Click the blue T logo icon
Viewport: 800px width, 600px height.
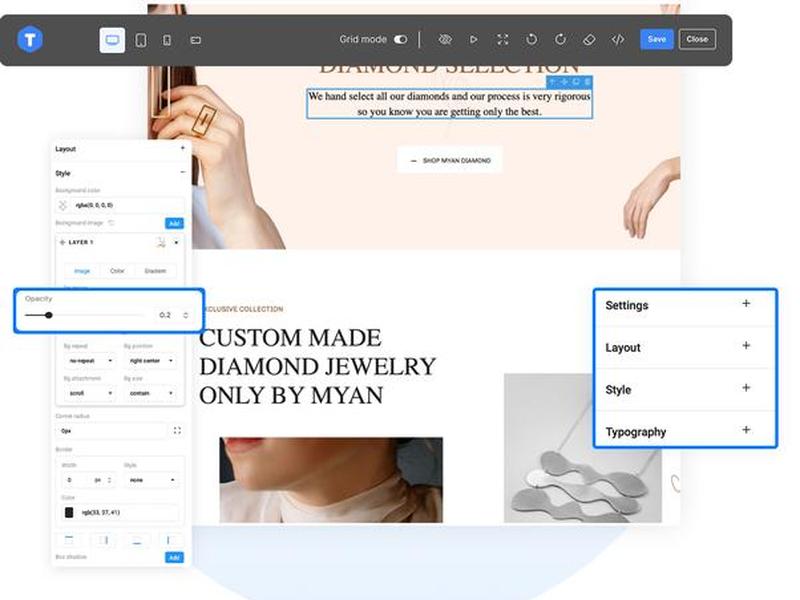30,39
